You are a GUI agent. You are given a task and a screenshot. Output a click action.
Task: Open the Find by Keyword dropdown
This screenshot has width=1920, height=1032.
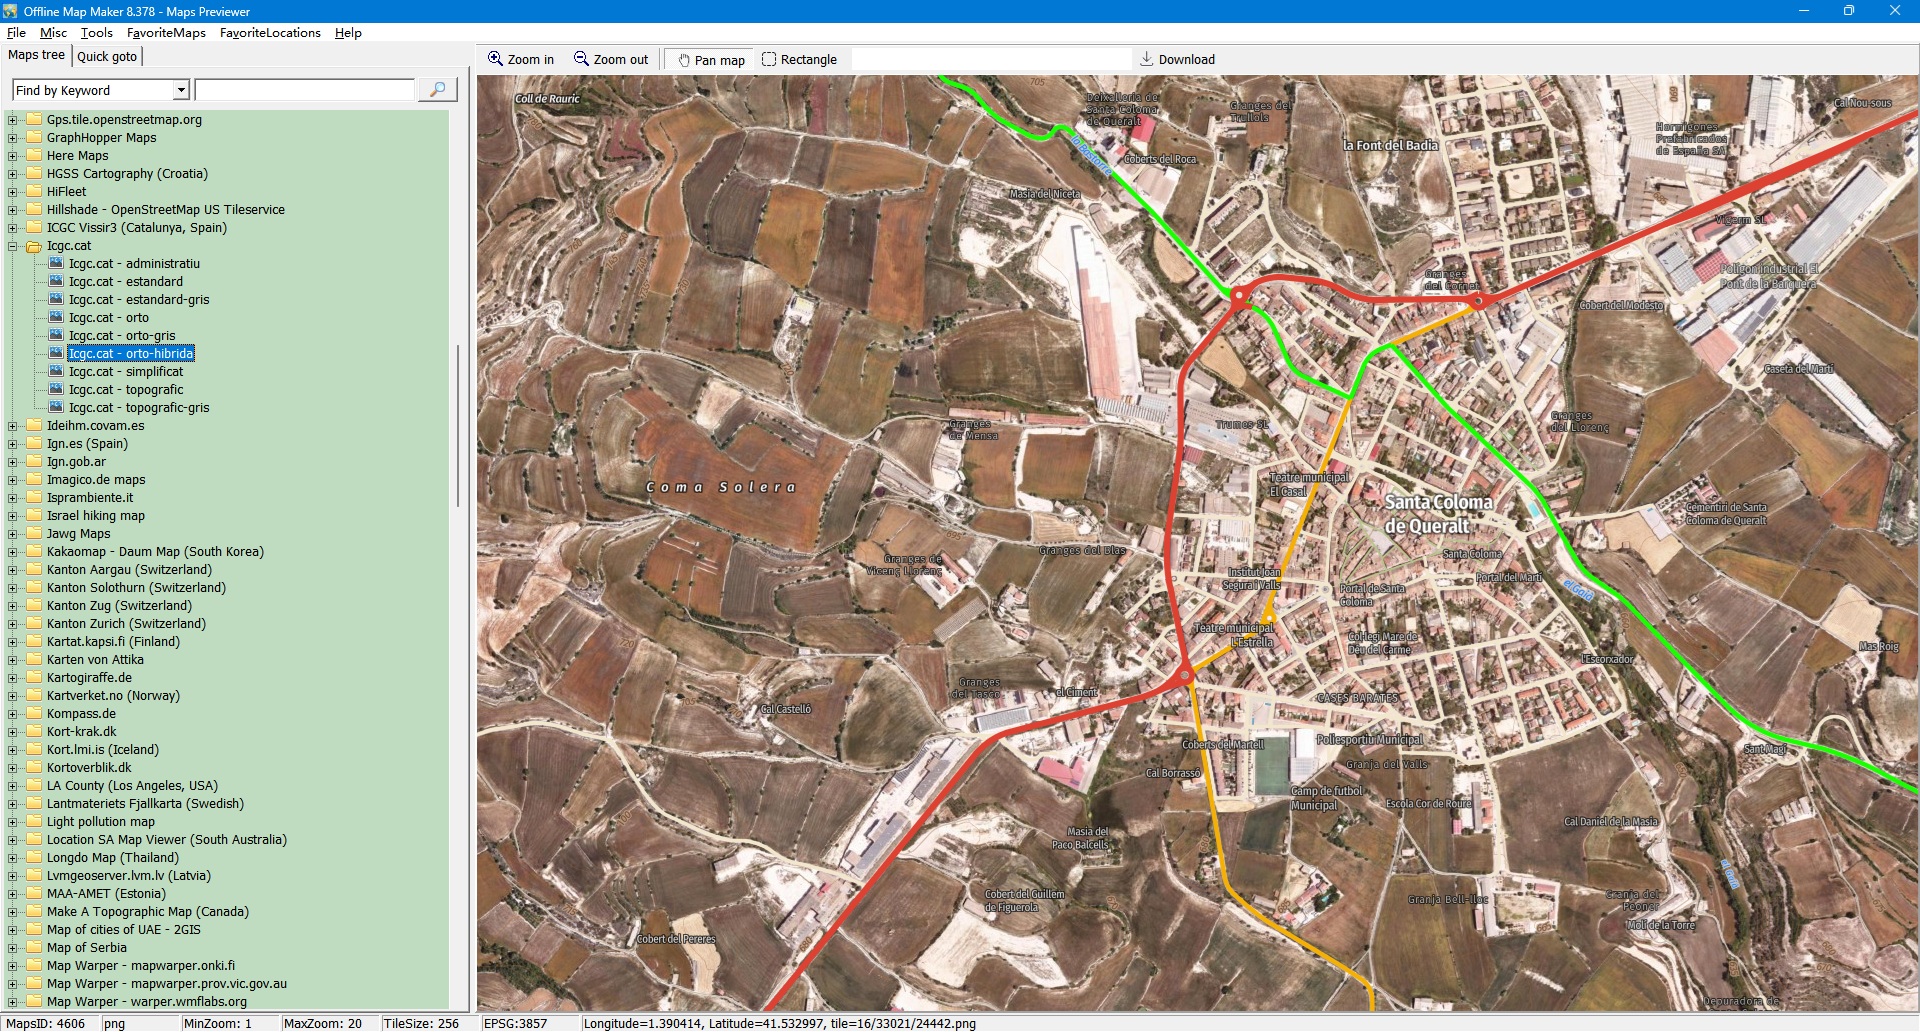point(181,90)
